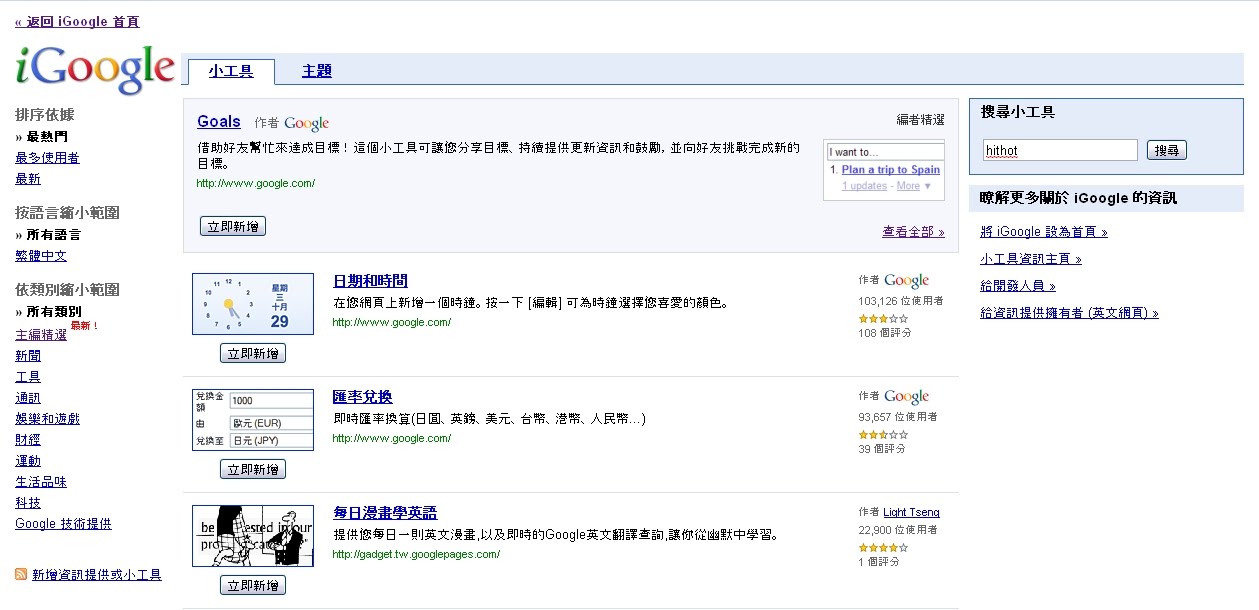Switch to the 小工具 tab
The width and height of the screenshot is (1259, 610).
tap(231, 71)
